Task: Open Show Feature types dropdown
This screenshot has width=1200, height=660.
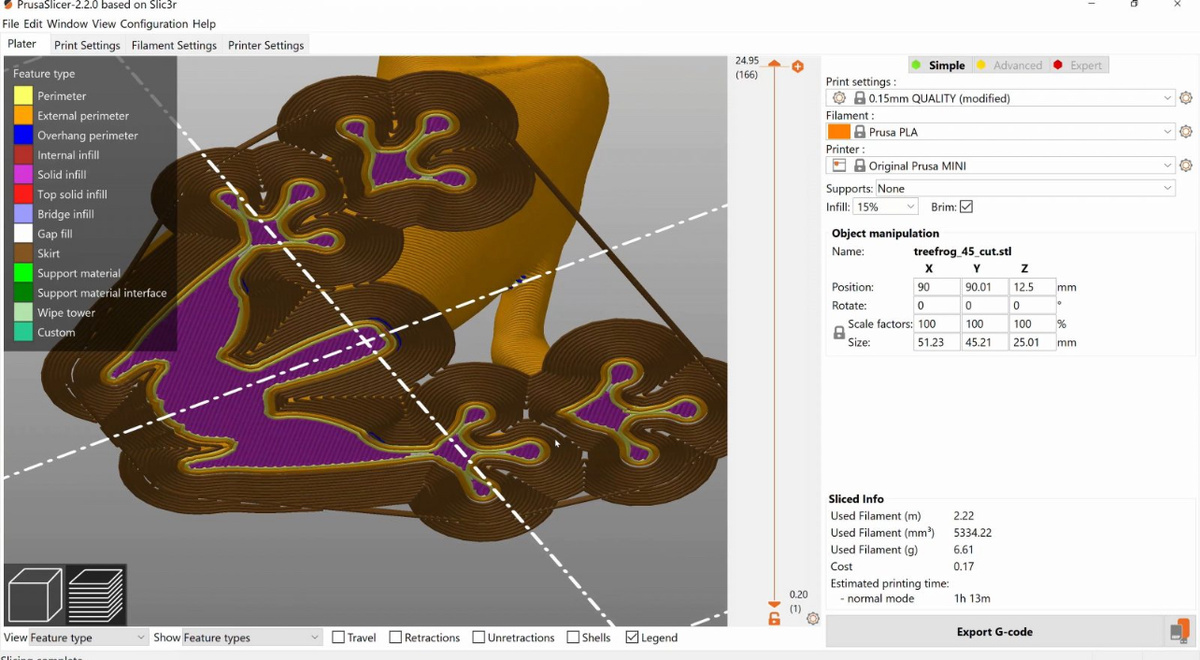Action: point(252,637)
